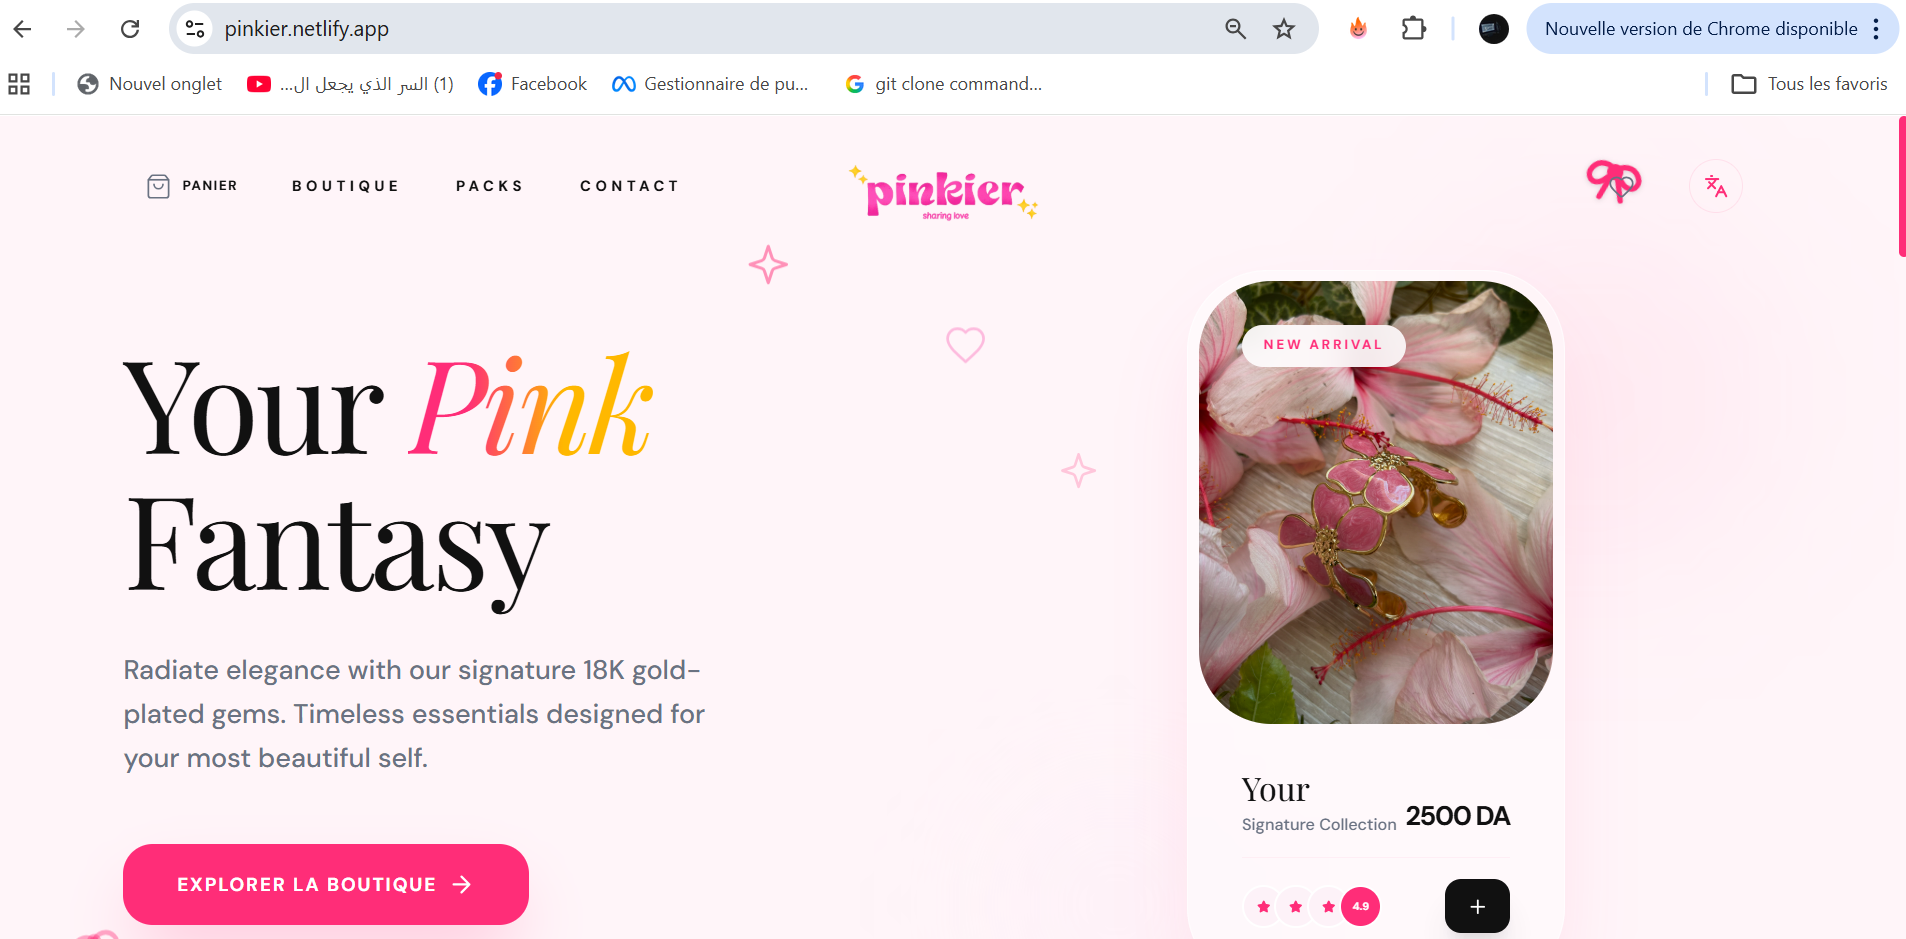This screenshot has height=939, width=1906.
Task: Open the zoom magnifier in address bar
Action: click(x=1236, y=29)
